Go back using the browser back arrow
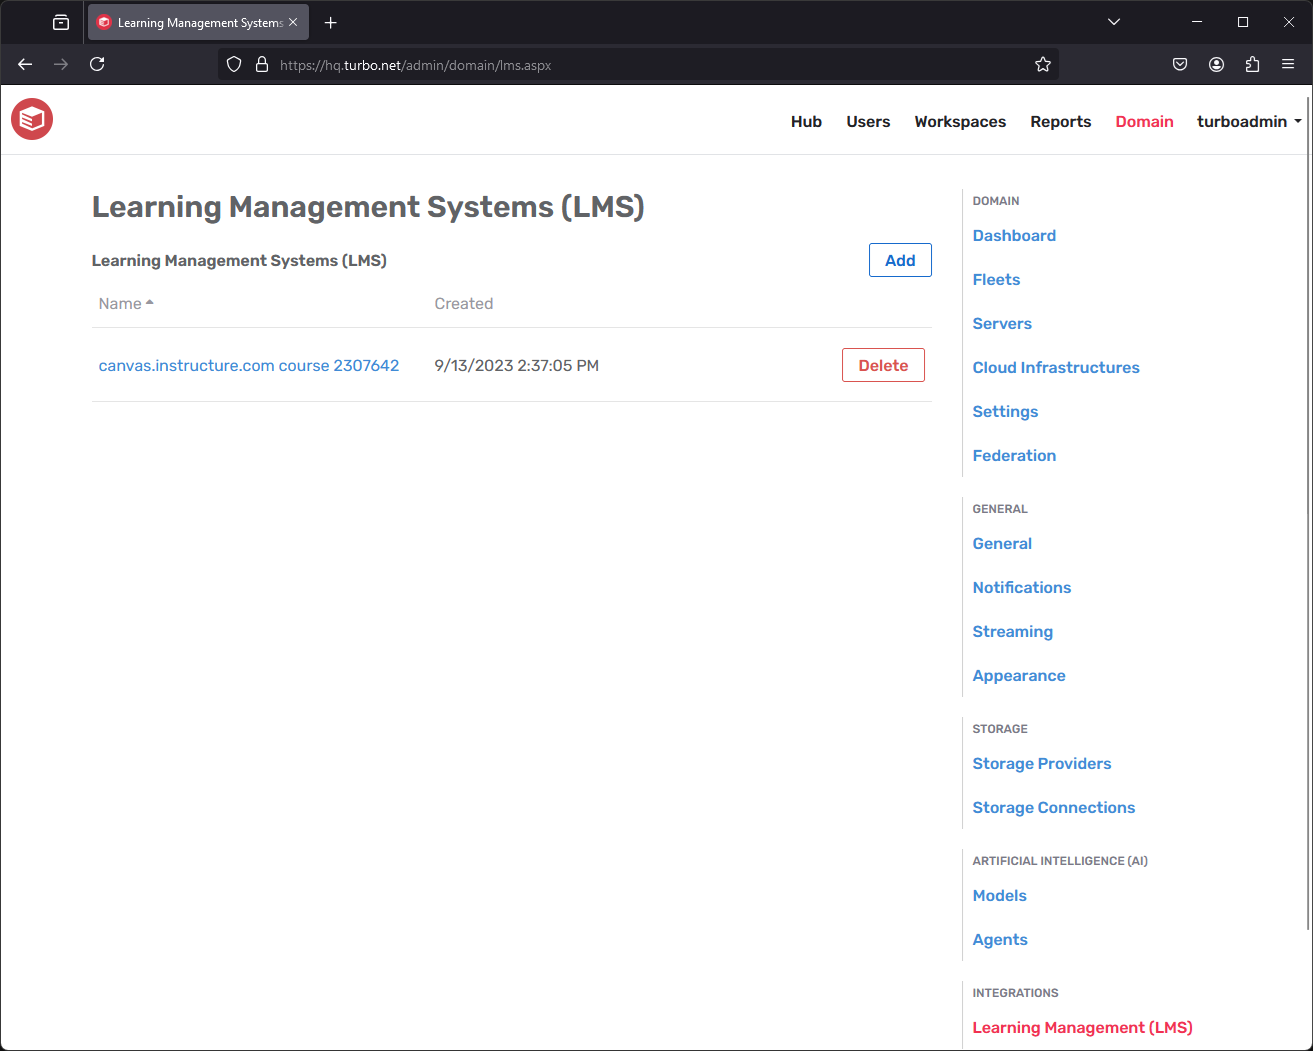The height and width of the screenshot is (1051, 1313). 24,64
